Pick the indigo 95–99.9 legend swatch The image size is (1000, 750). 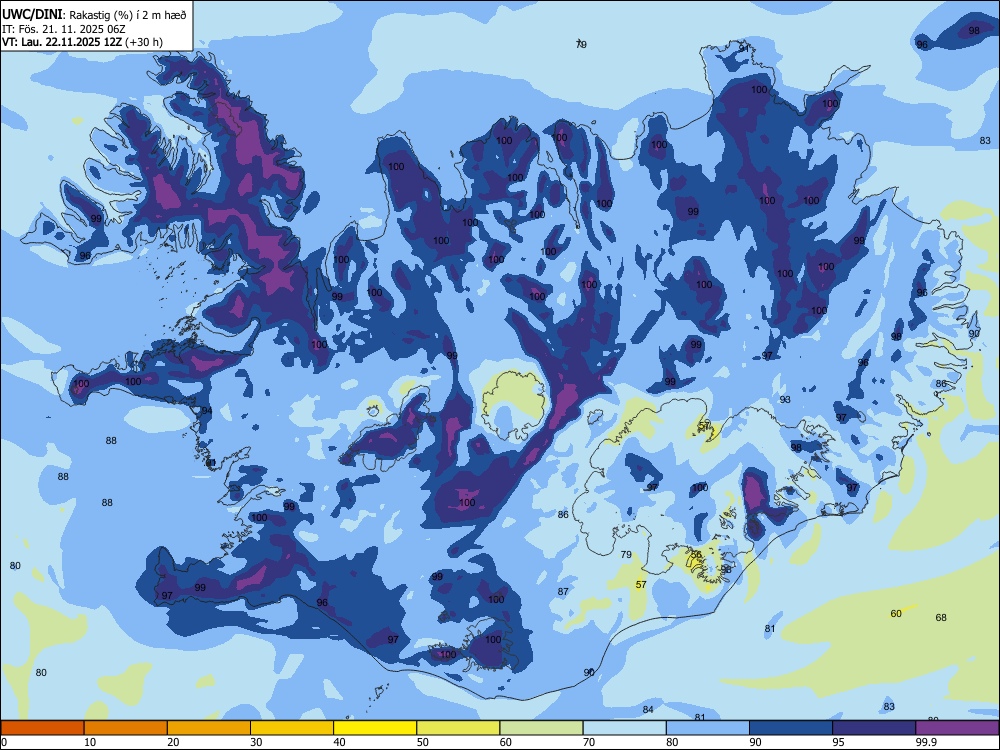[874, 728]
